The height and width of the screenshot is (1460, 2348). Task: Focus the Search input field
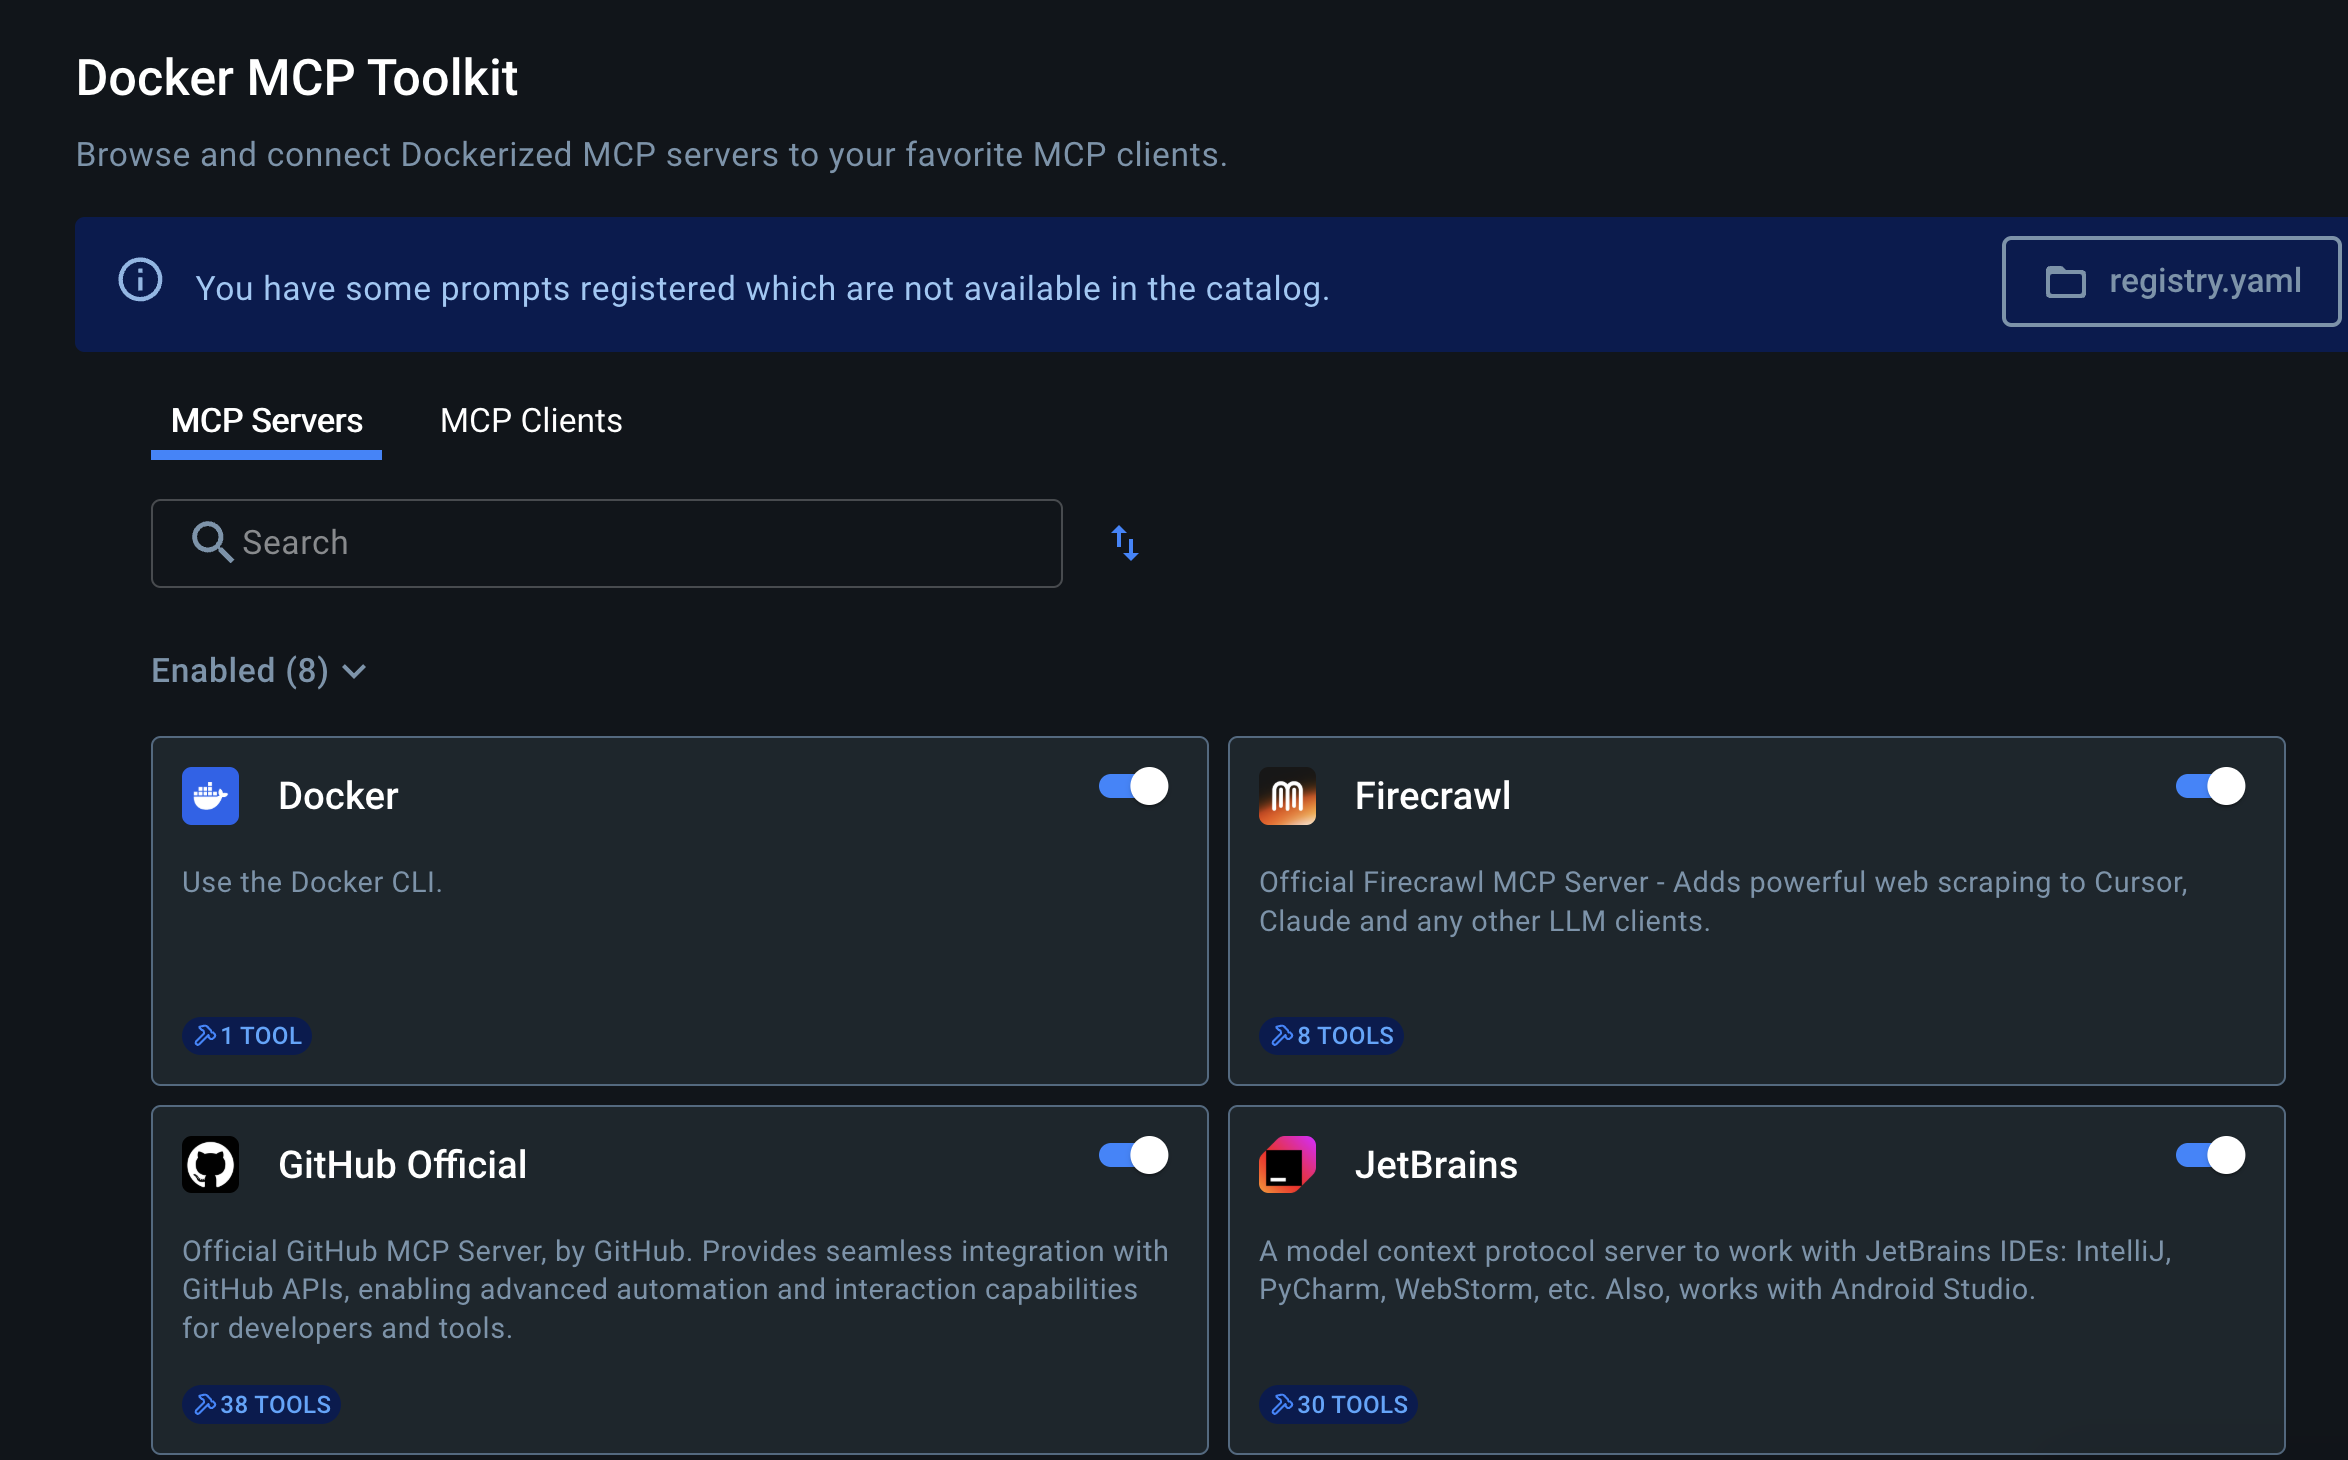[606, 543]
